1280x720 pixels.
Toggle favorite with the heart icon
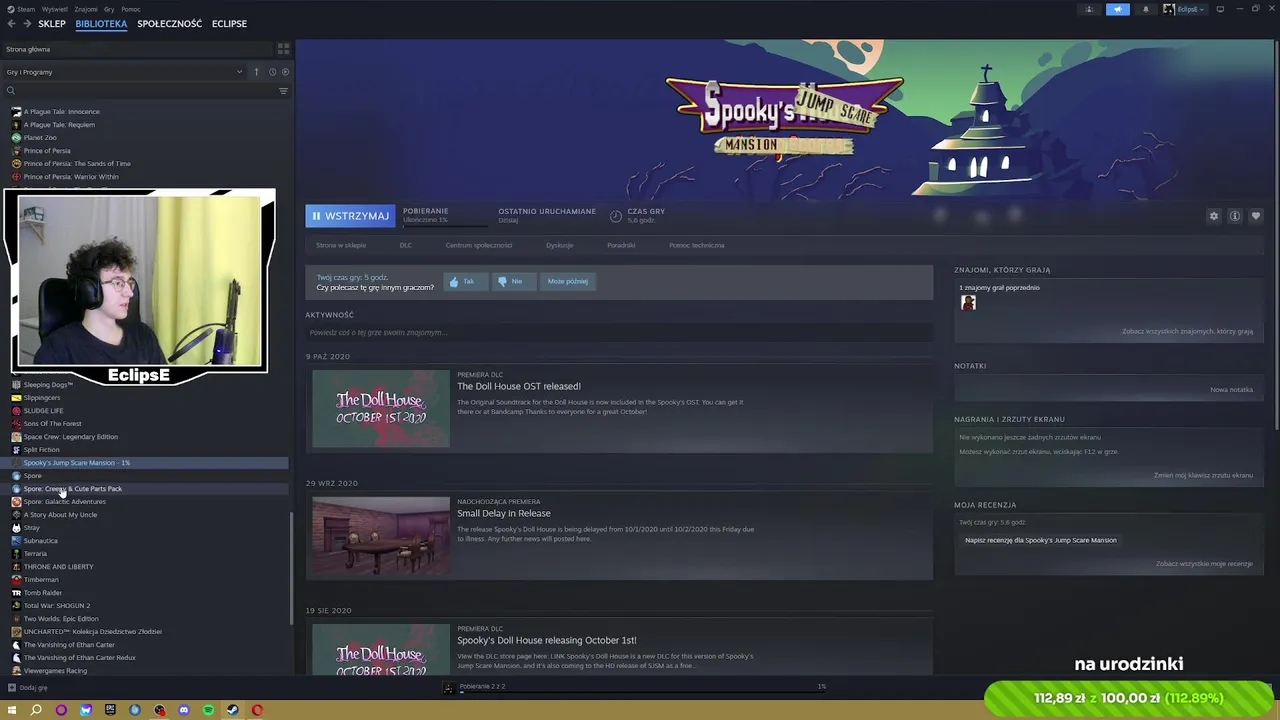tap(1256, 216)
